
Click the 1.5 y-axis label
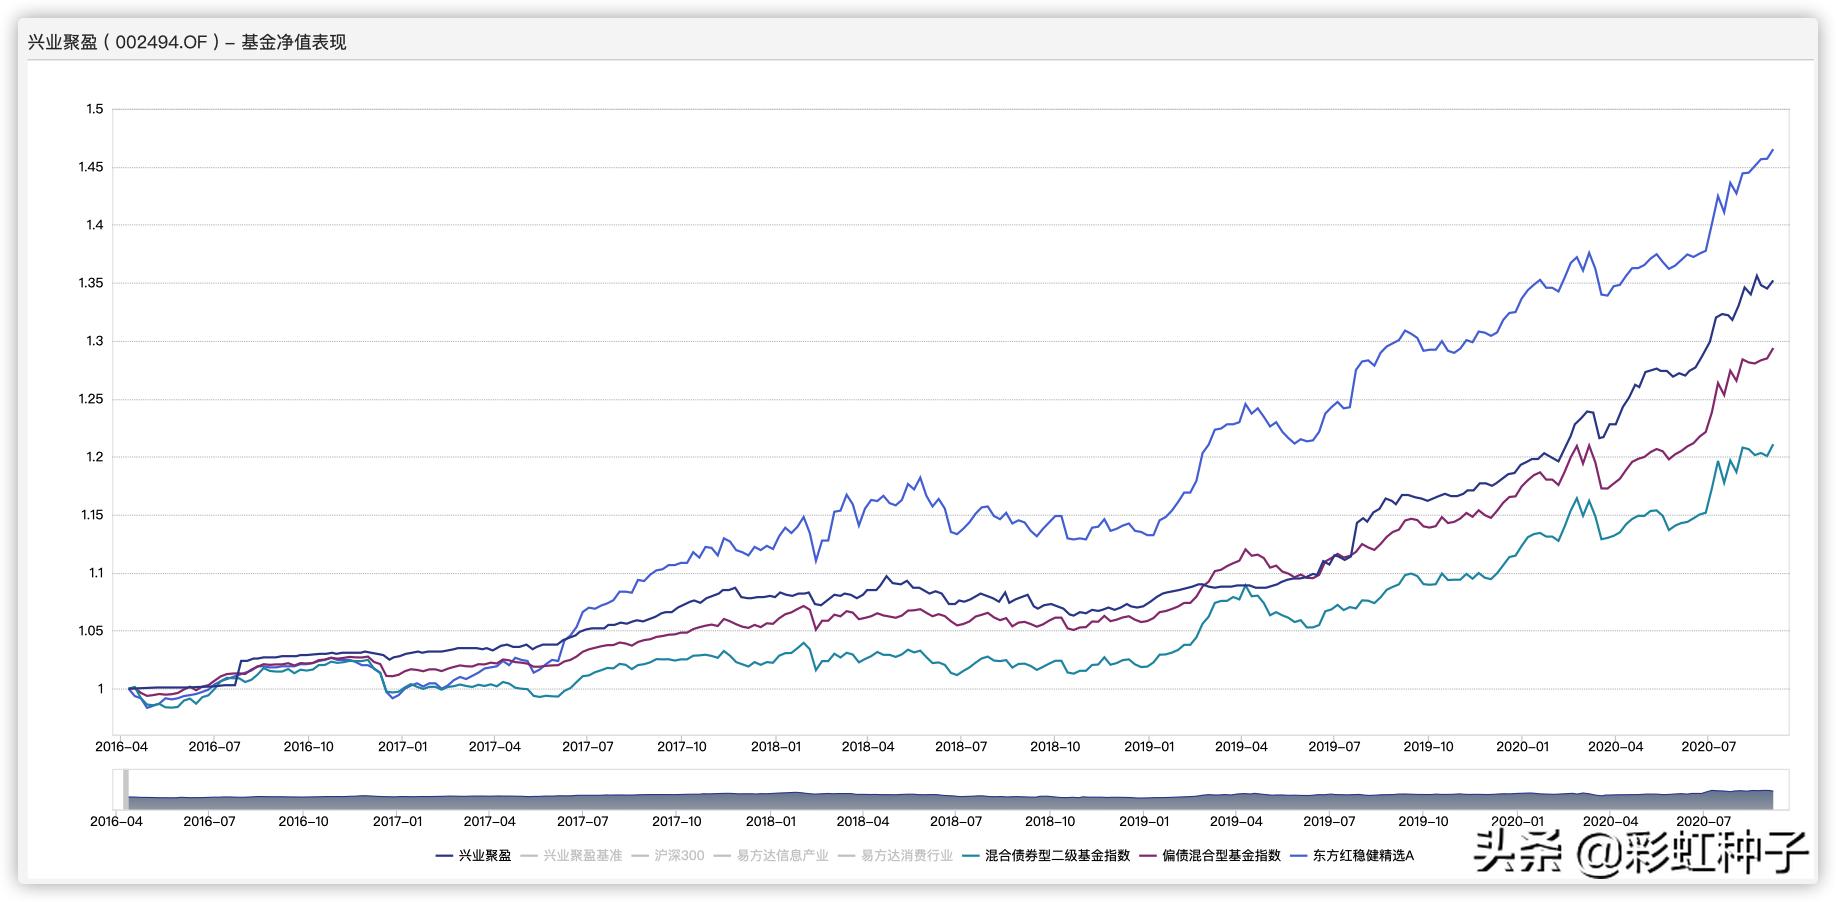click(x=94, y=109)
